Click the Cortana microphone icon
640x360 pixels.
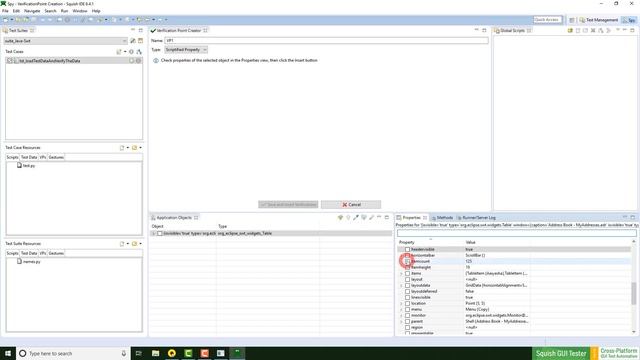(x=124, y=353)
